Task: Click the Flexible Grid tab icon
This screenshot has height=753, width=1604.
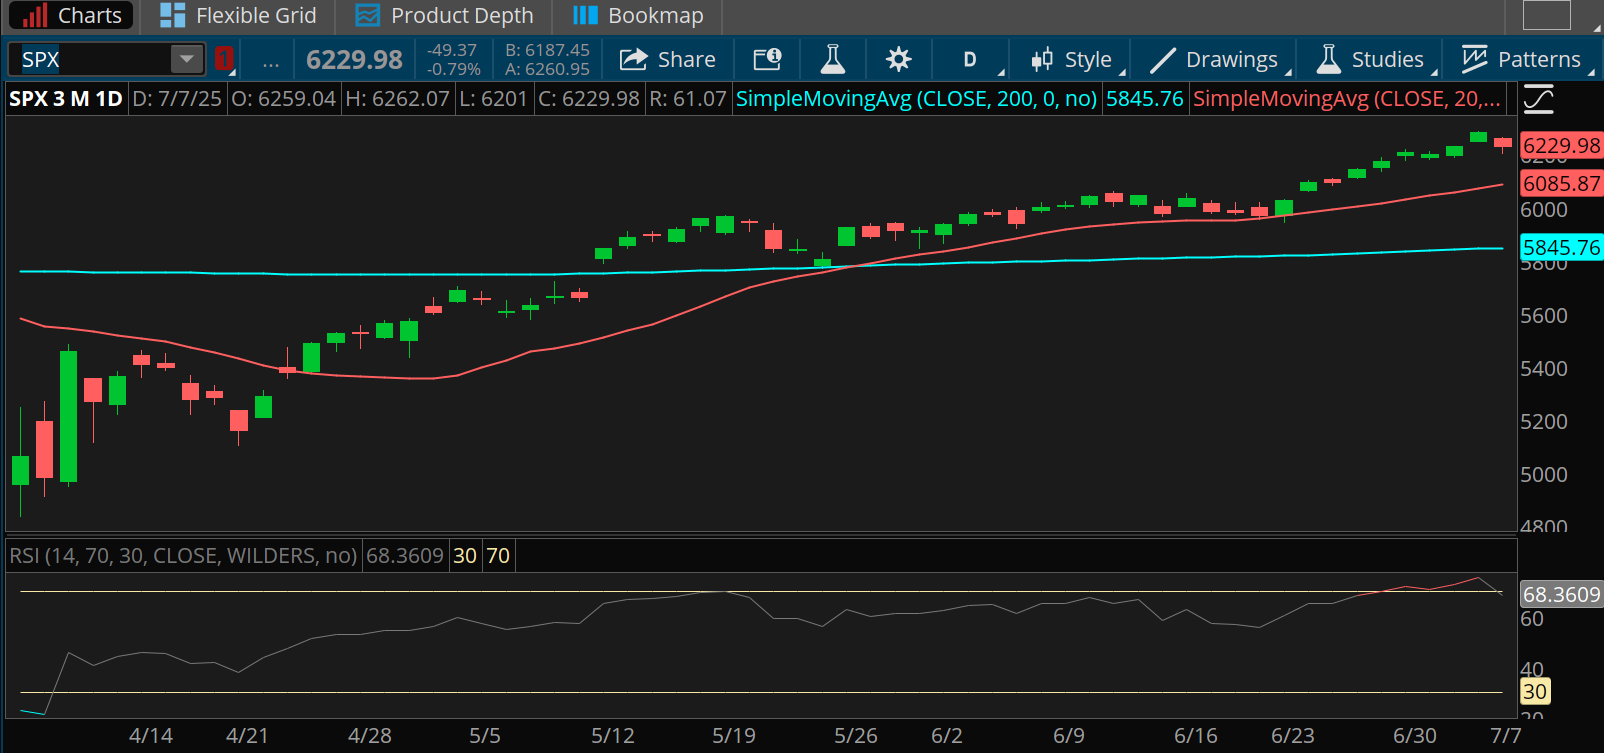Action: click(x=172, y=16)
